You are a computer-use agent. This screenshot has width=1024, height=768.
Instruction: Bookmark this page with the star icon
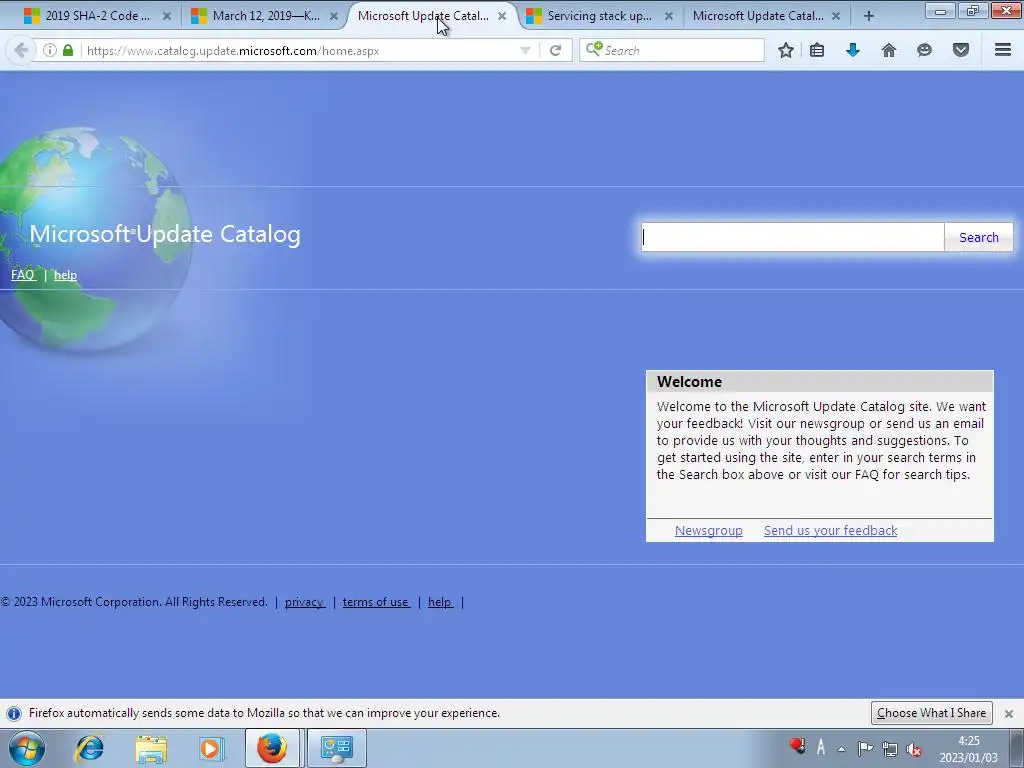coord(786,50)
